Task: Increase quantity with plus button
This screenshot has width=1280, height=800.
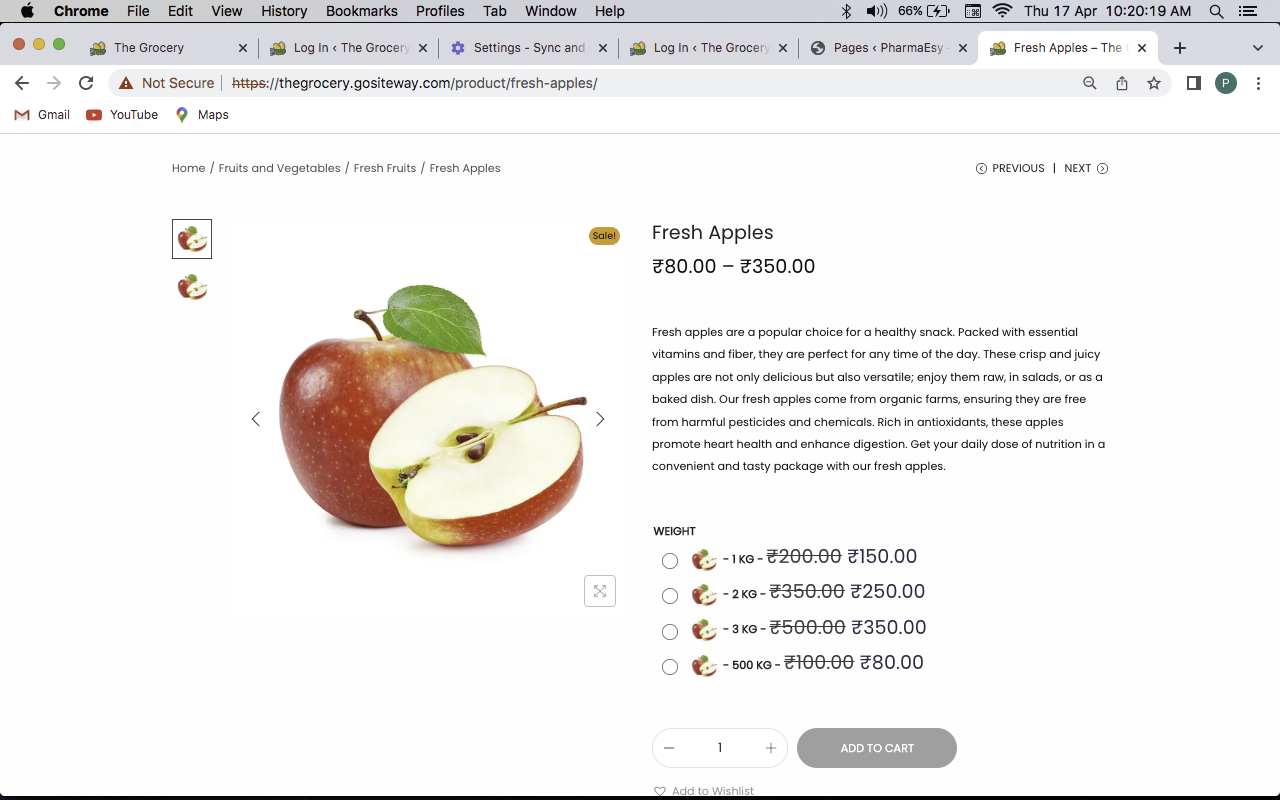Action: pyautogui.click(x=771, y=748)
